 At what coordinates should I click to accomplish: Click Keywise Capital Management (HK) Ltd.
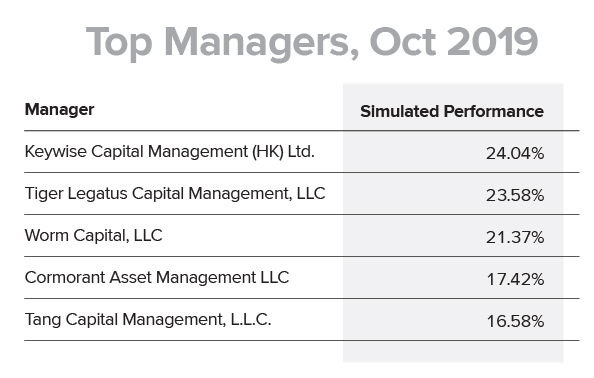tap(170, 152)
